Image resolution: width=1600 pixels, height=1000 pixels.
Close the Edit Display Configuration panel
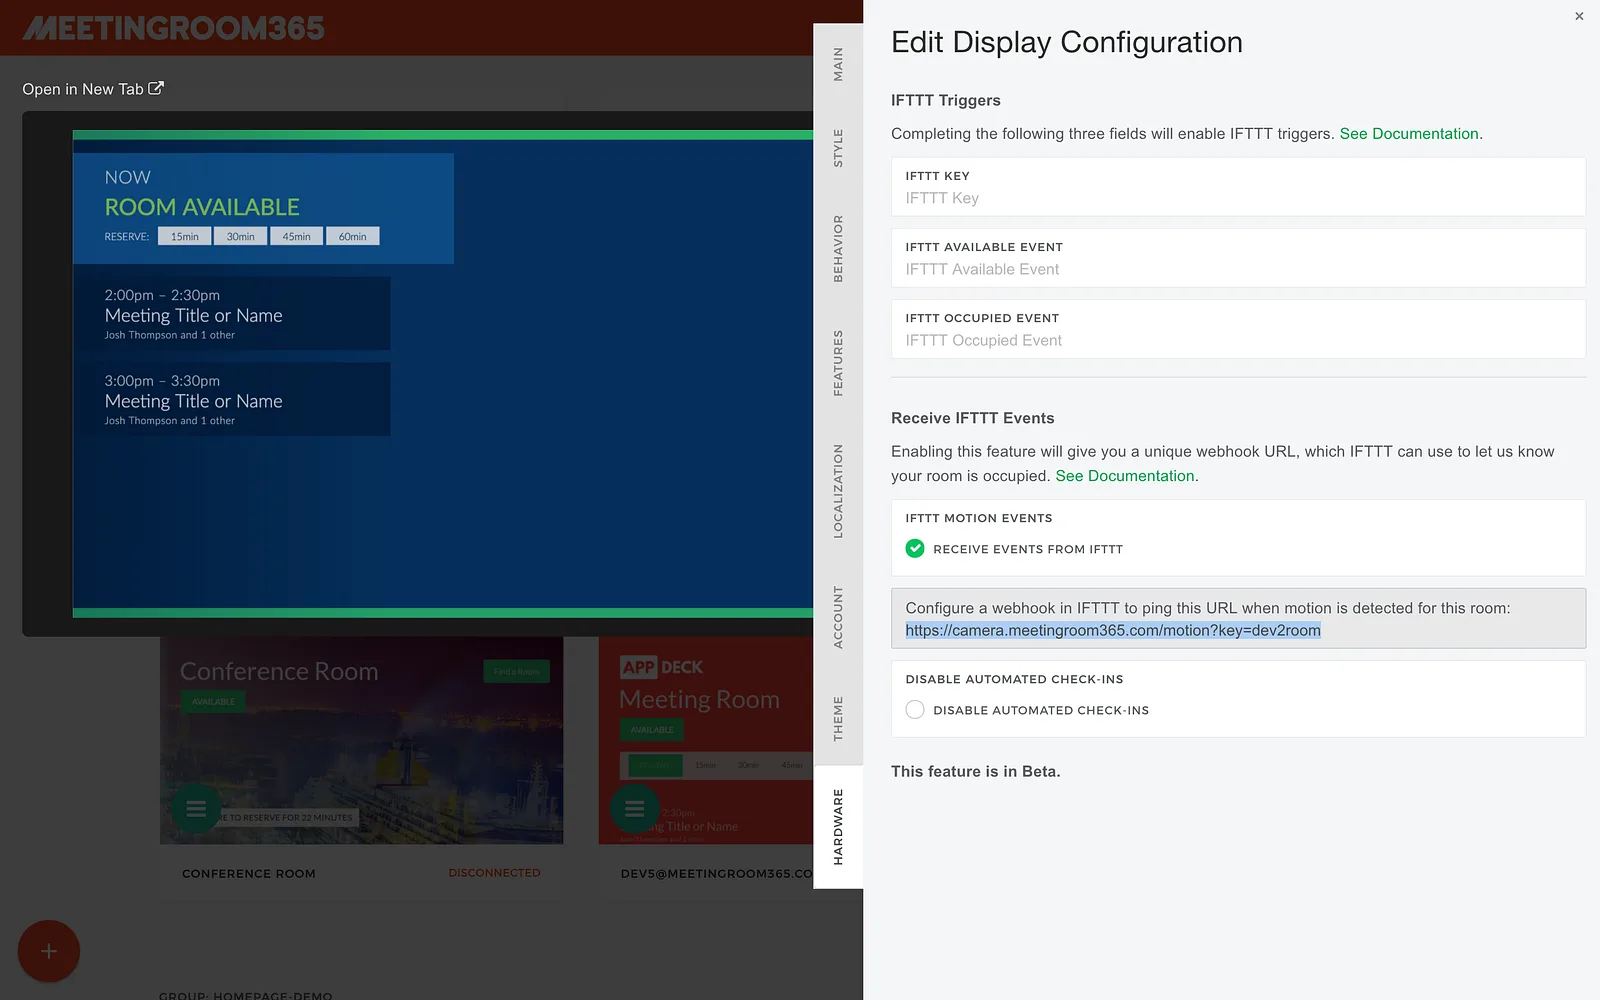pos(1579,16)
